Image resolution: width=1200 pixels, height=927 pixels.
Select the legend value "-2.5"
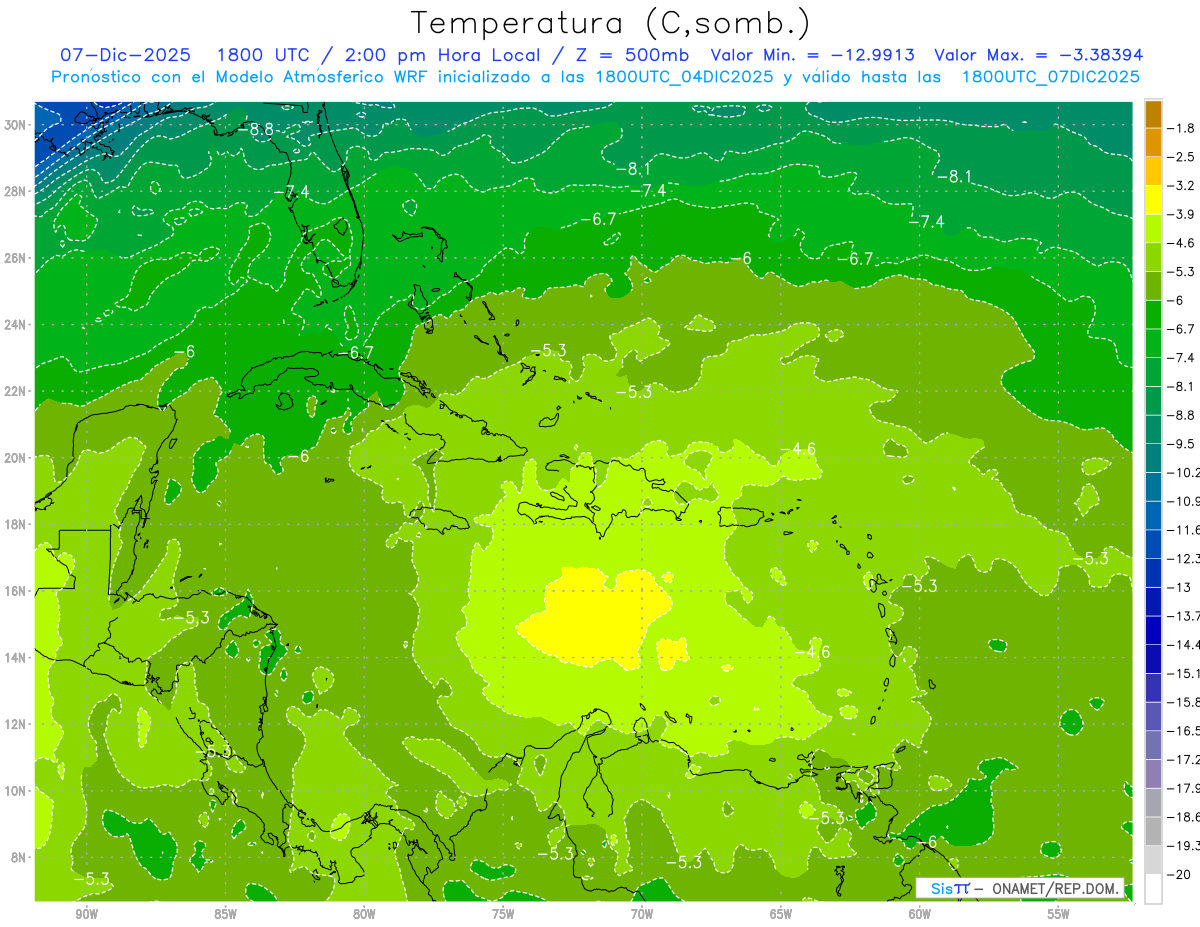1183,157
